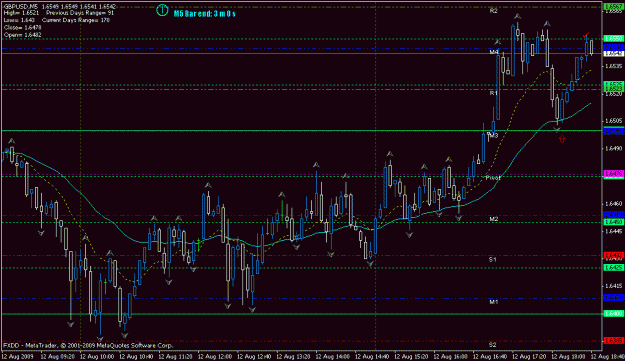Click the "12 Aug 2009" time axis label

[x=18, y=356]
